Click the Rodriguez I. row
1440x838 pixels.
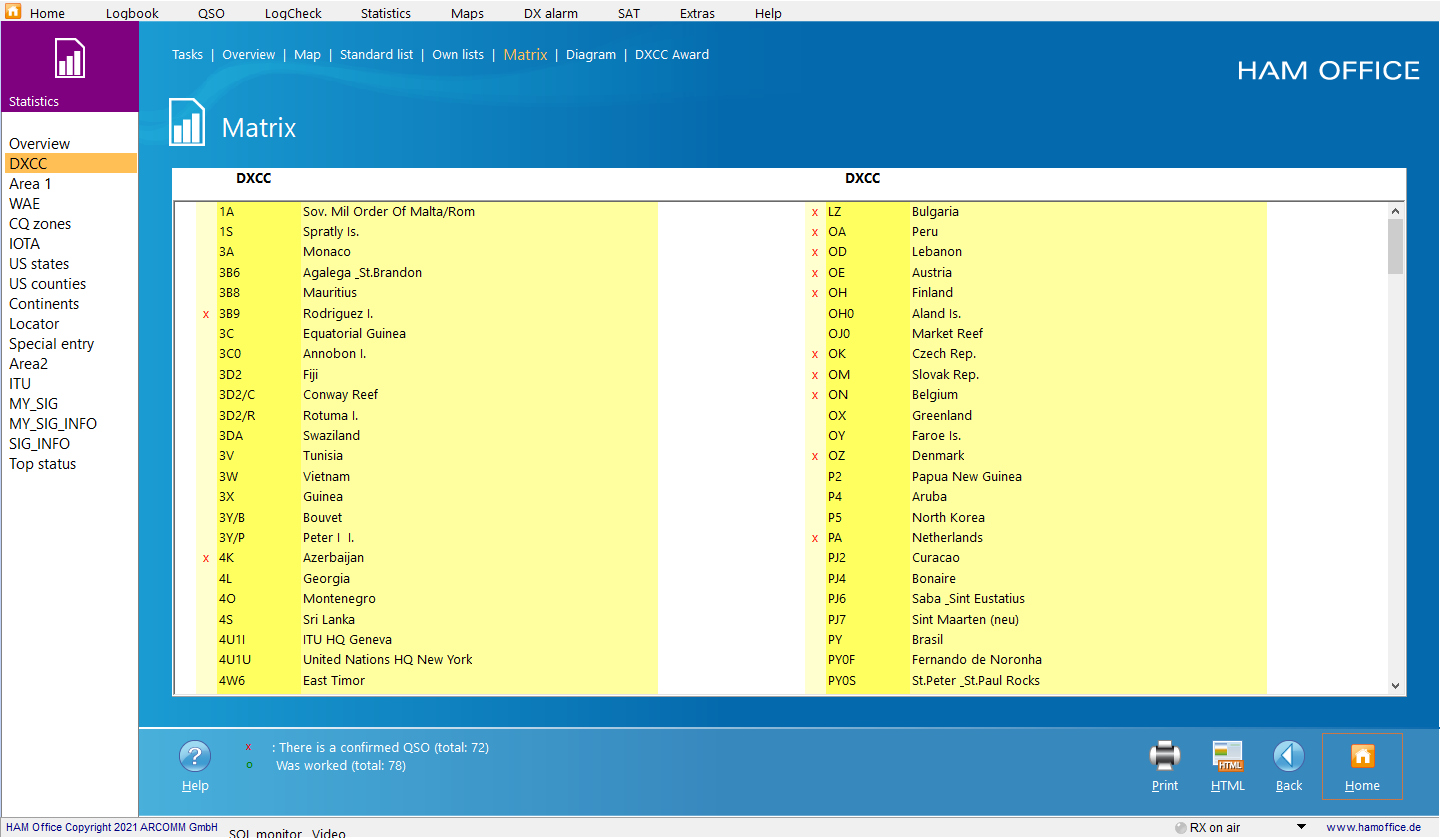(427, 313)
